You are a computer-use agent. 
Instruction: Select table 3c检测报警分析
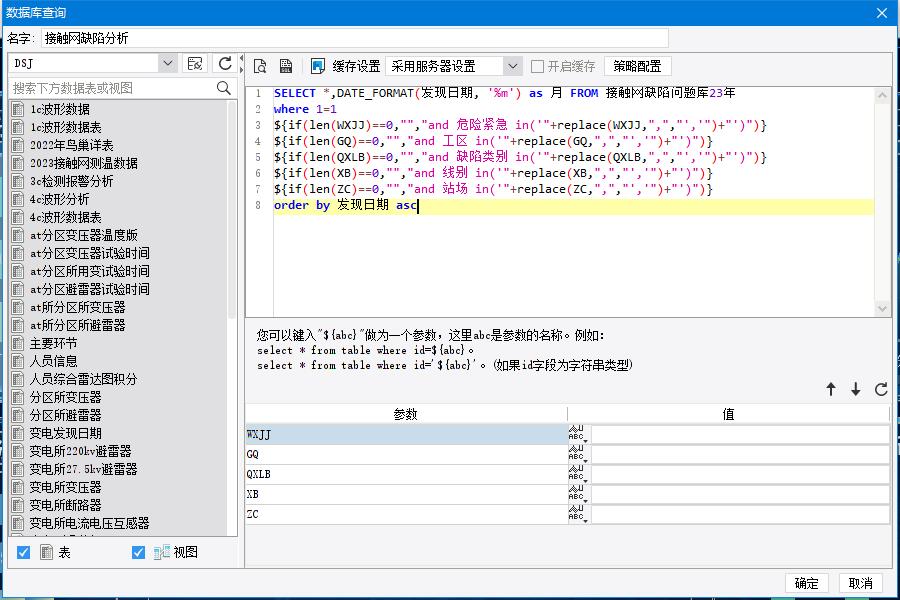pos(72,181)
